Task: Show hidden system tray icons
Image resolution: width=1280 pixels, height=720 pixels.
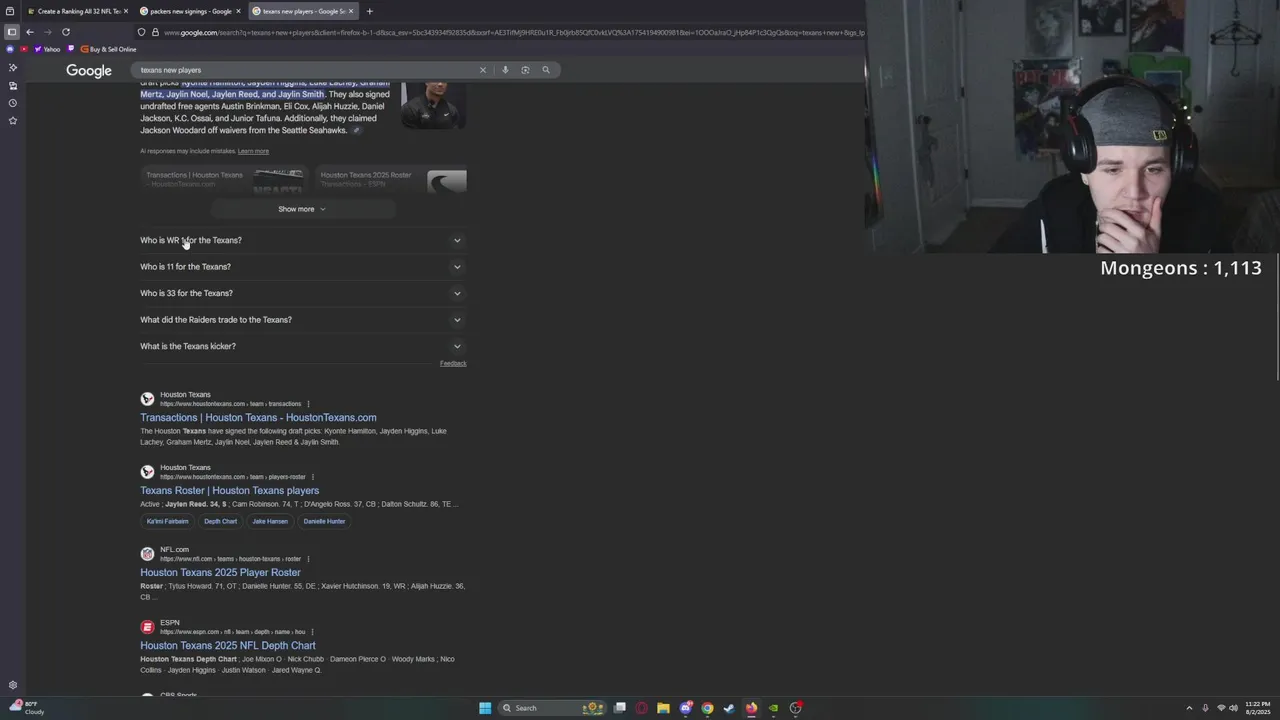Action: tap(1189, 708)
